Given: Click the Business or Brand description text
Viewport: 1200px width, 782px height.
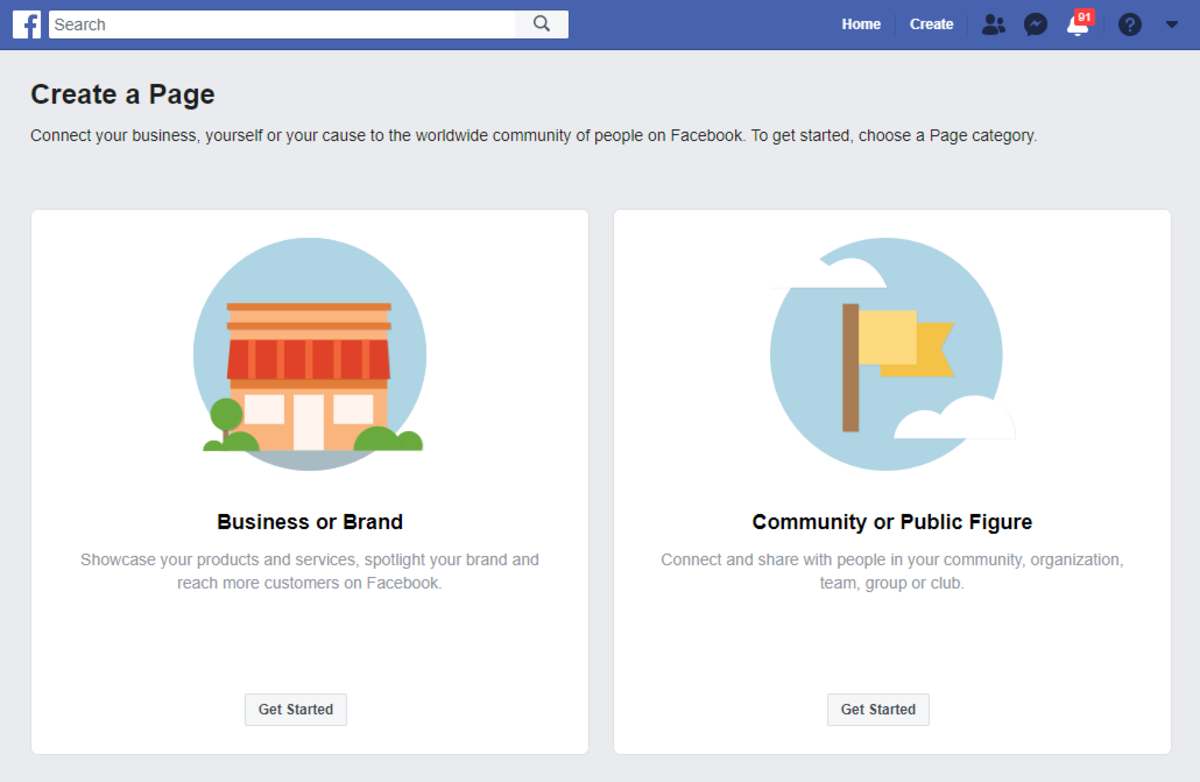Looking at the screenshot, I should [x=309, y=570].
